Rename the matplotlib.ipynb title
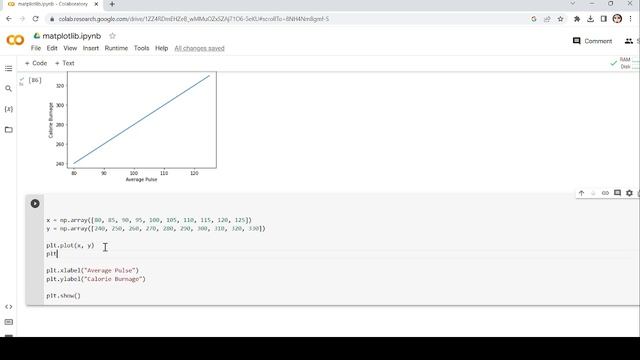Screen dimensions: 640x360 pyautogui.click(x=71, y=36)
